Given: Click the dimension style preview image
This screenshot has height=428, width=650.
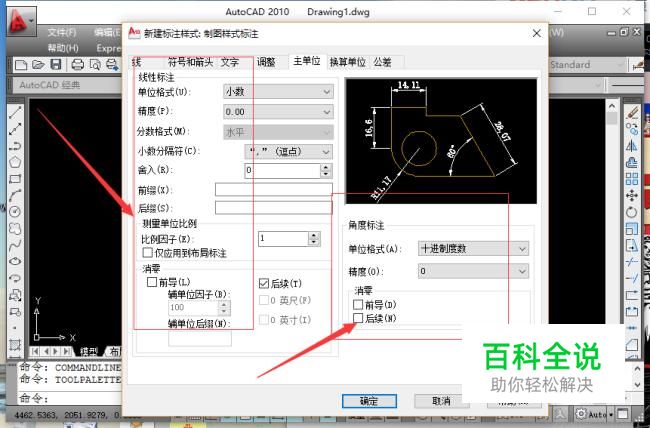Looking at the screenshot, I should (441, 141).
